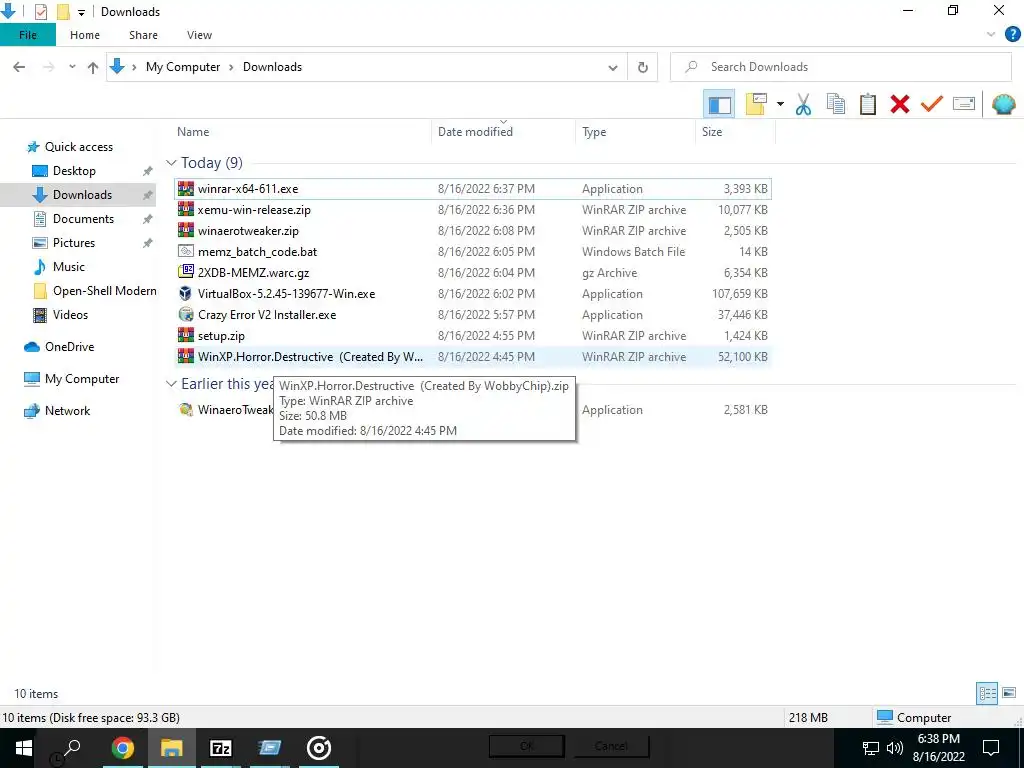The width and height of the screenshot is (1024, 768).
Task: Toggle the navigation pane button in toolbar
Action: tap(719, 104)
